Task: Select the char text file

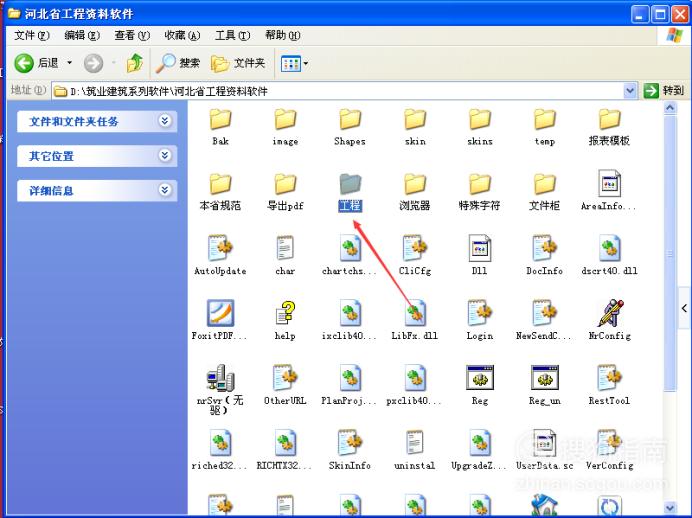Action: [285, 256]
